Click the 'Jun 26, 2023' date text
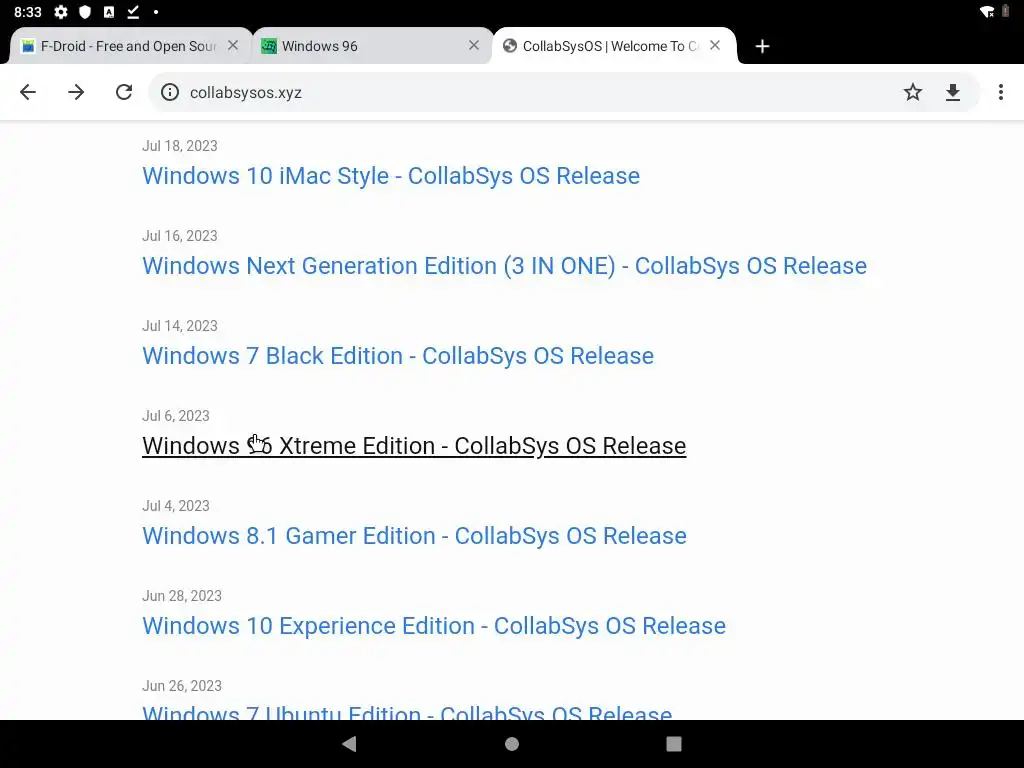 182,686
